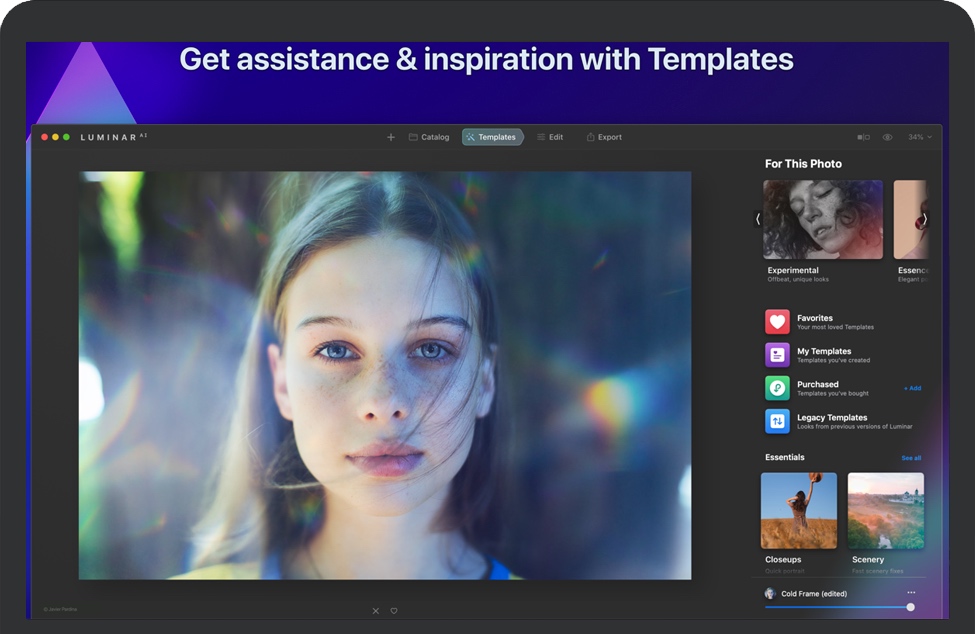Open Favorites via the red heart icon
Screen dimensions: 975x634
(x=777, y=322)
